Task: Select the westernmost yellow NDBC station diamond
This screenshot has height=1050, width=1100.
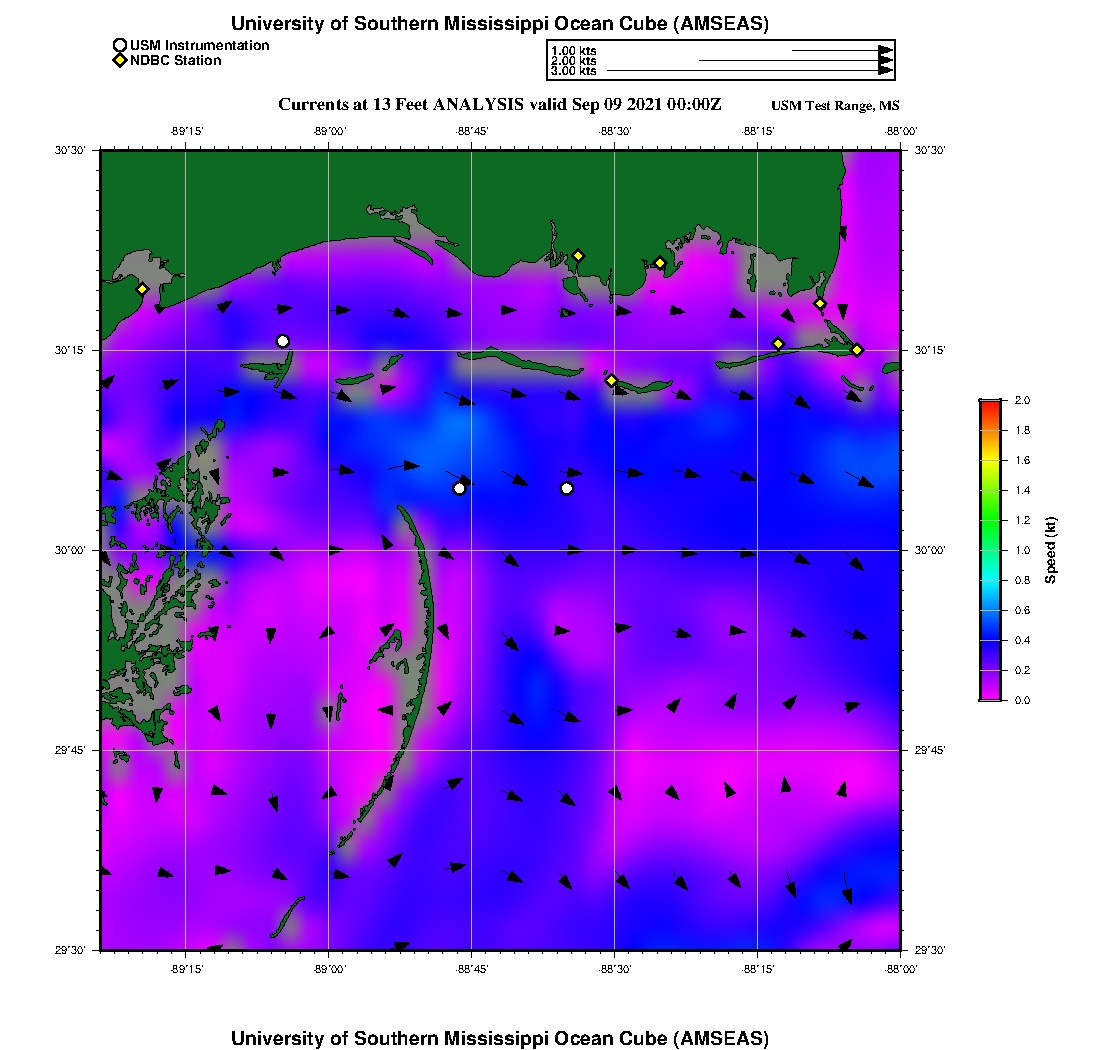Action: (x=143, y=289)
